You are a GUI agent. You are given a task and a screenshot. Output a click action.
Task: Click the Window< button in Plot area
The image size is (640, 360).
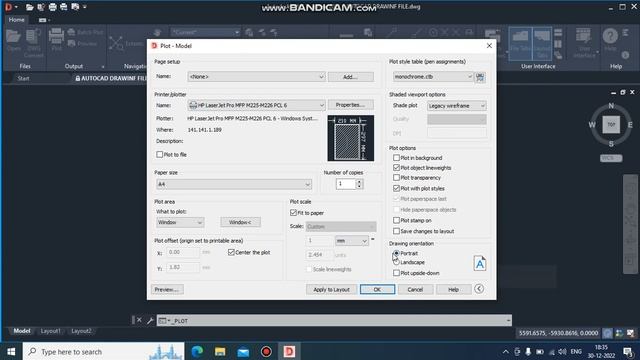(x=240, y=222)
